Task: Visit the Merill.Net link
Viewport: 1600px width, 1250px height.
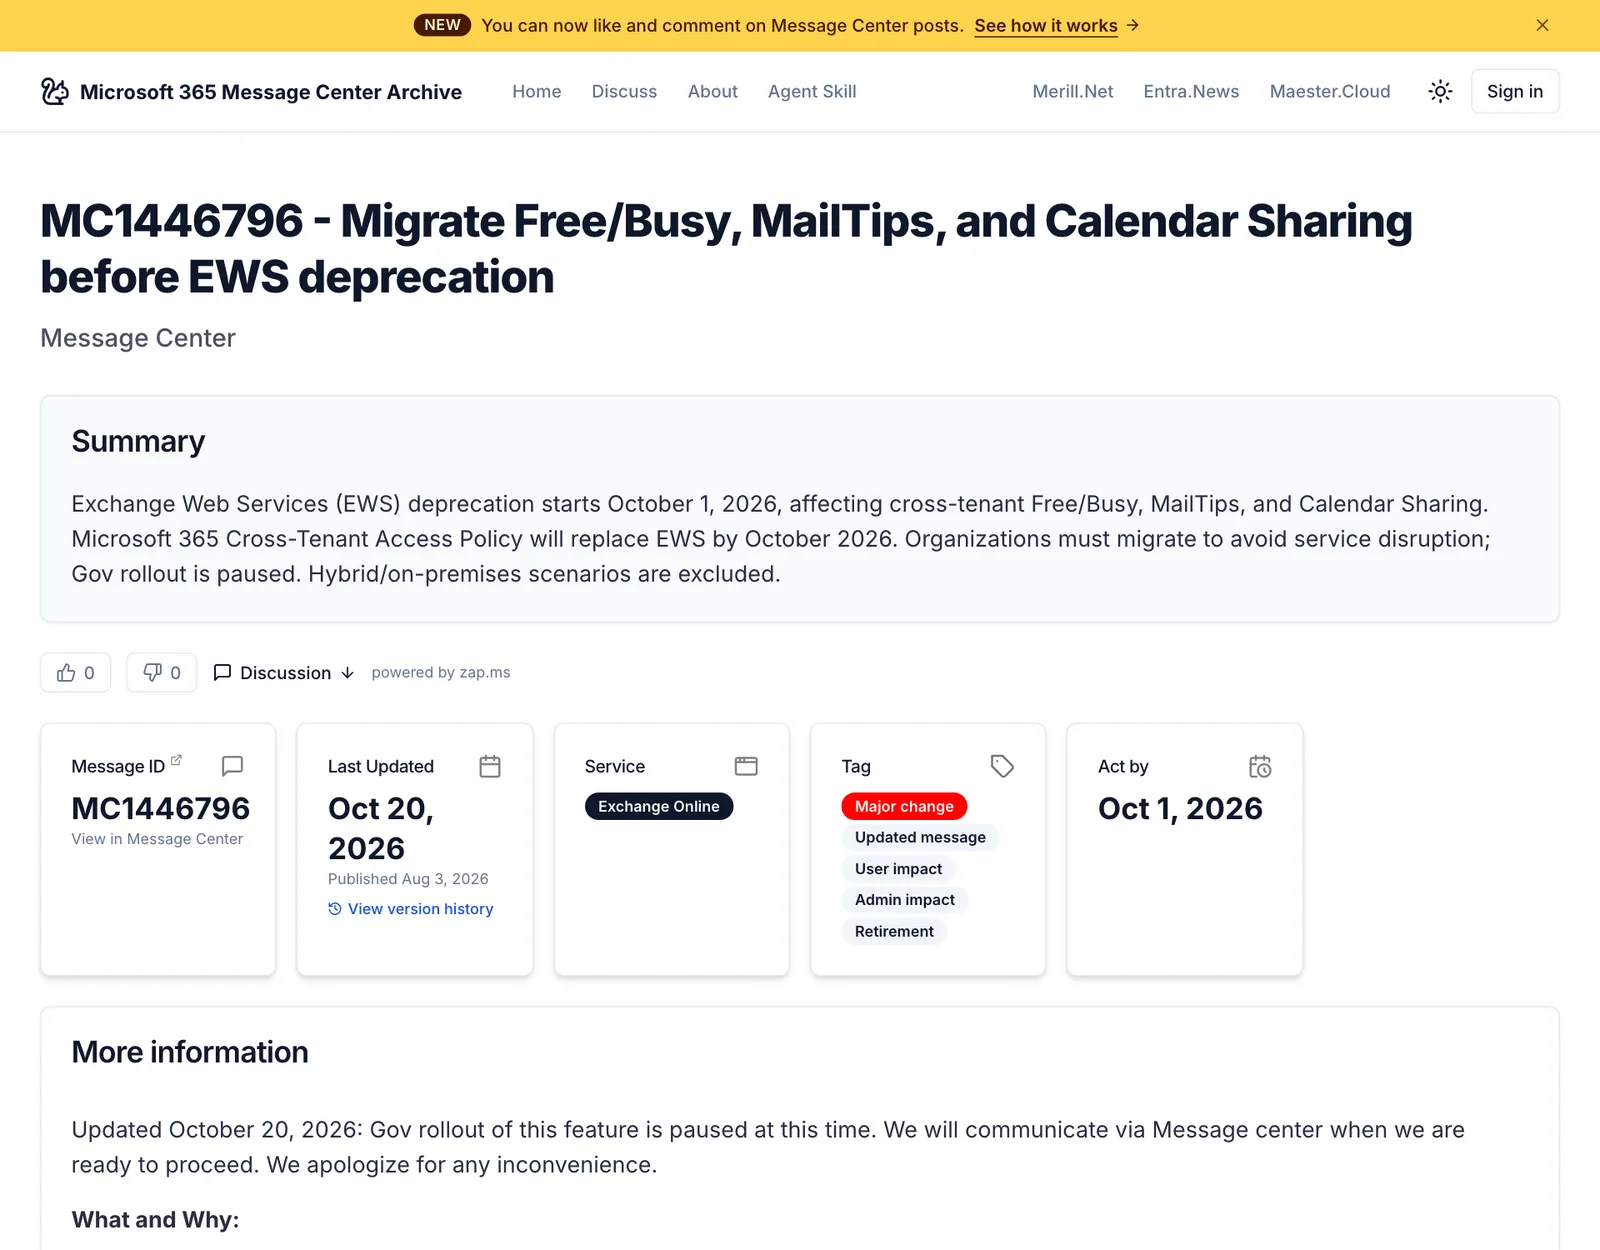Action: click(x=1073, y=91)
